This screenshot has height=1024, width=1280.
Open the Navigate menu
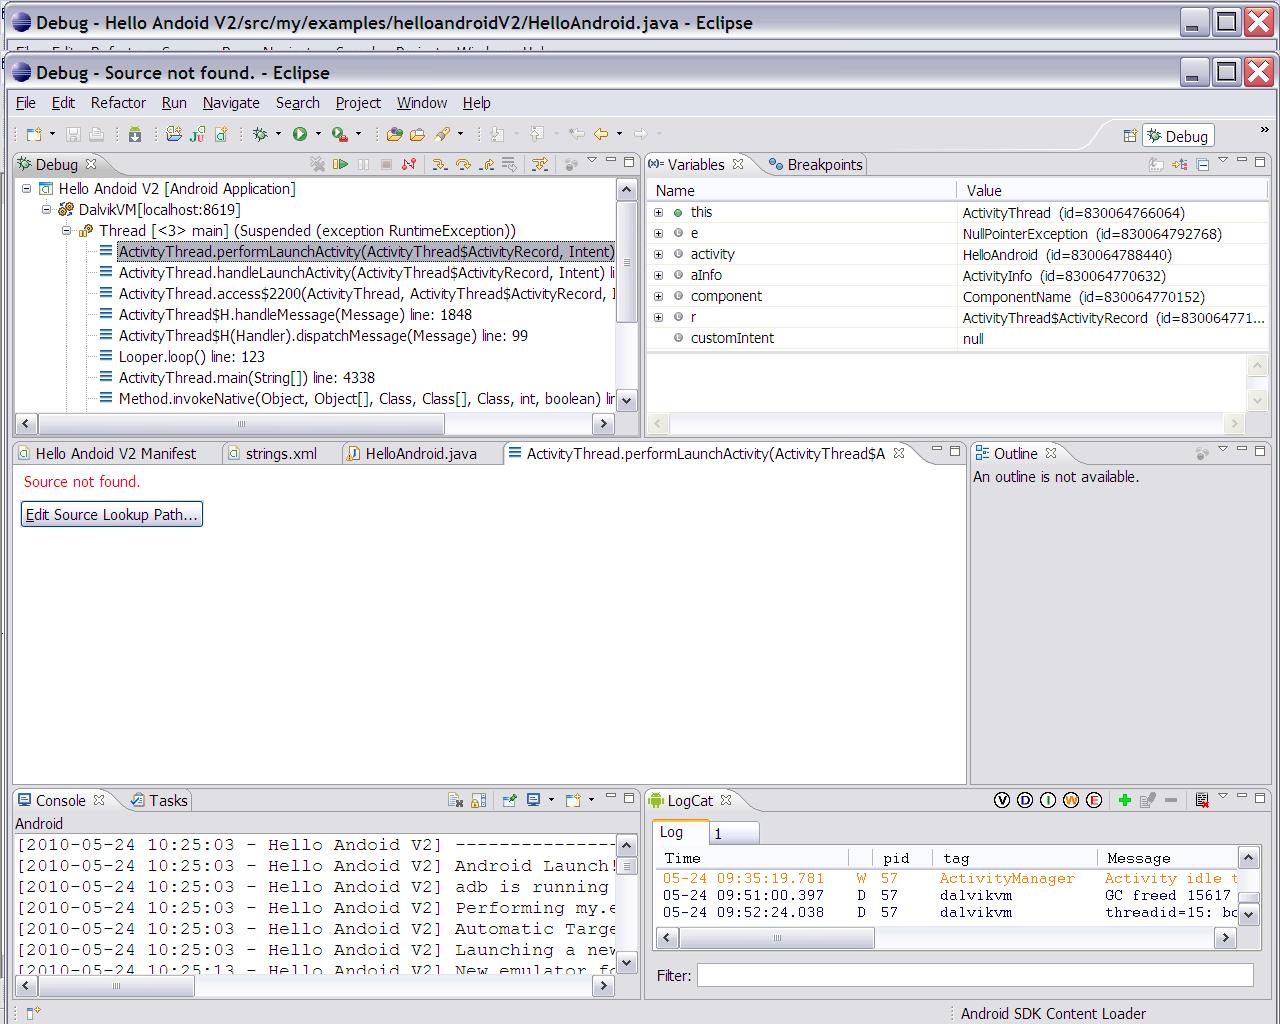coord(231,103)
